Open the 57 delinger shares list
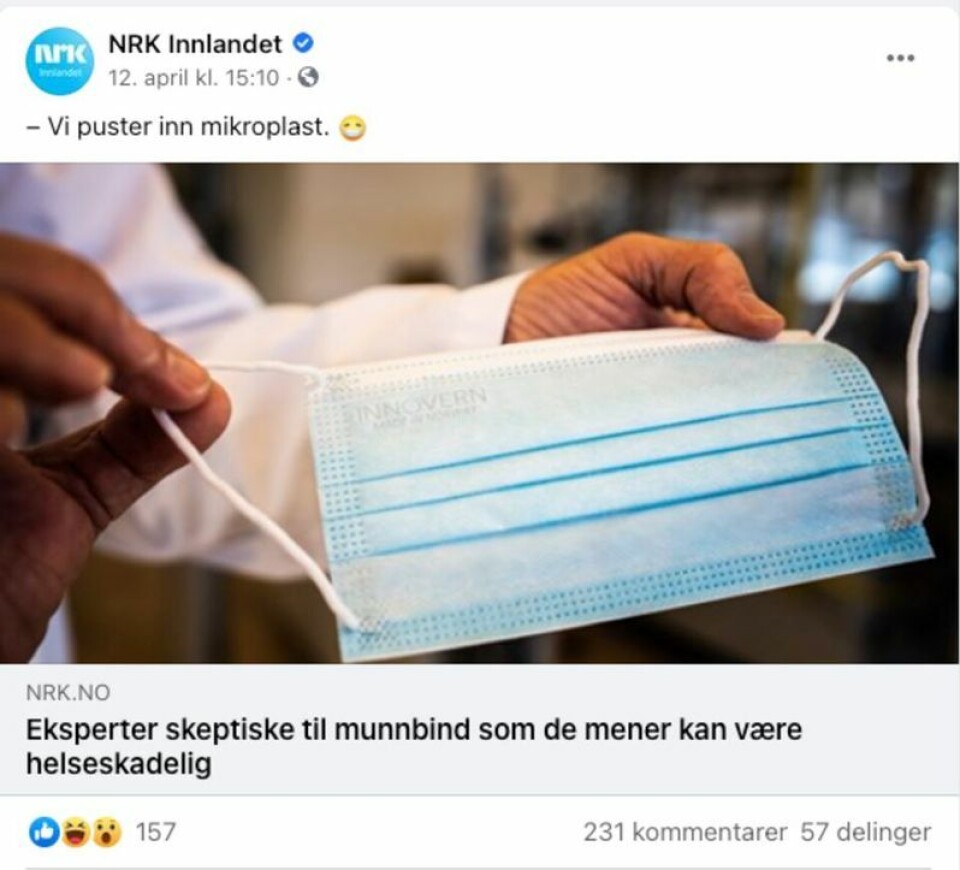960x870 pixels. pyautogui.click(x=866, y=832)
